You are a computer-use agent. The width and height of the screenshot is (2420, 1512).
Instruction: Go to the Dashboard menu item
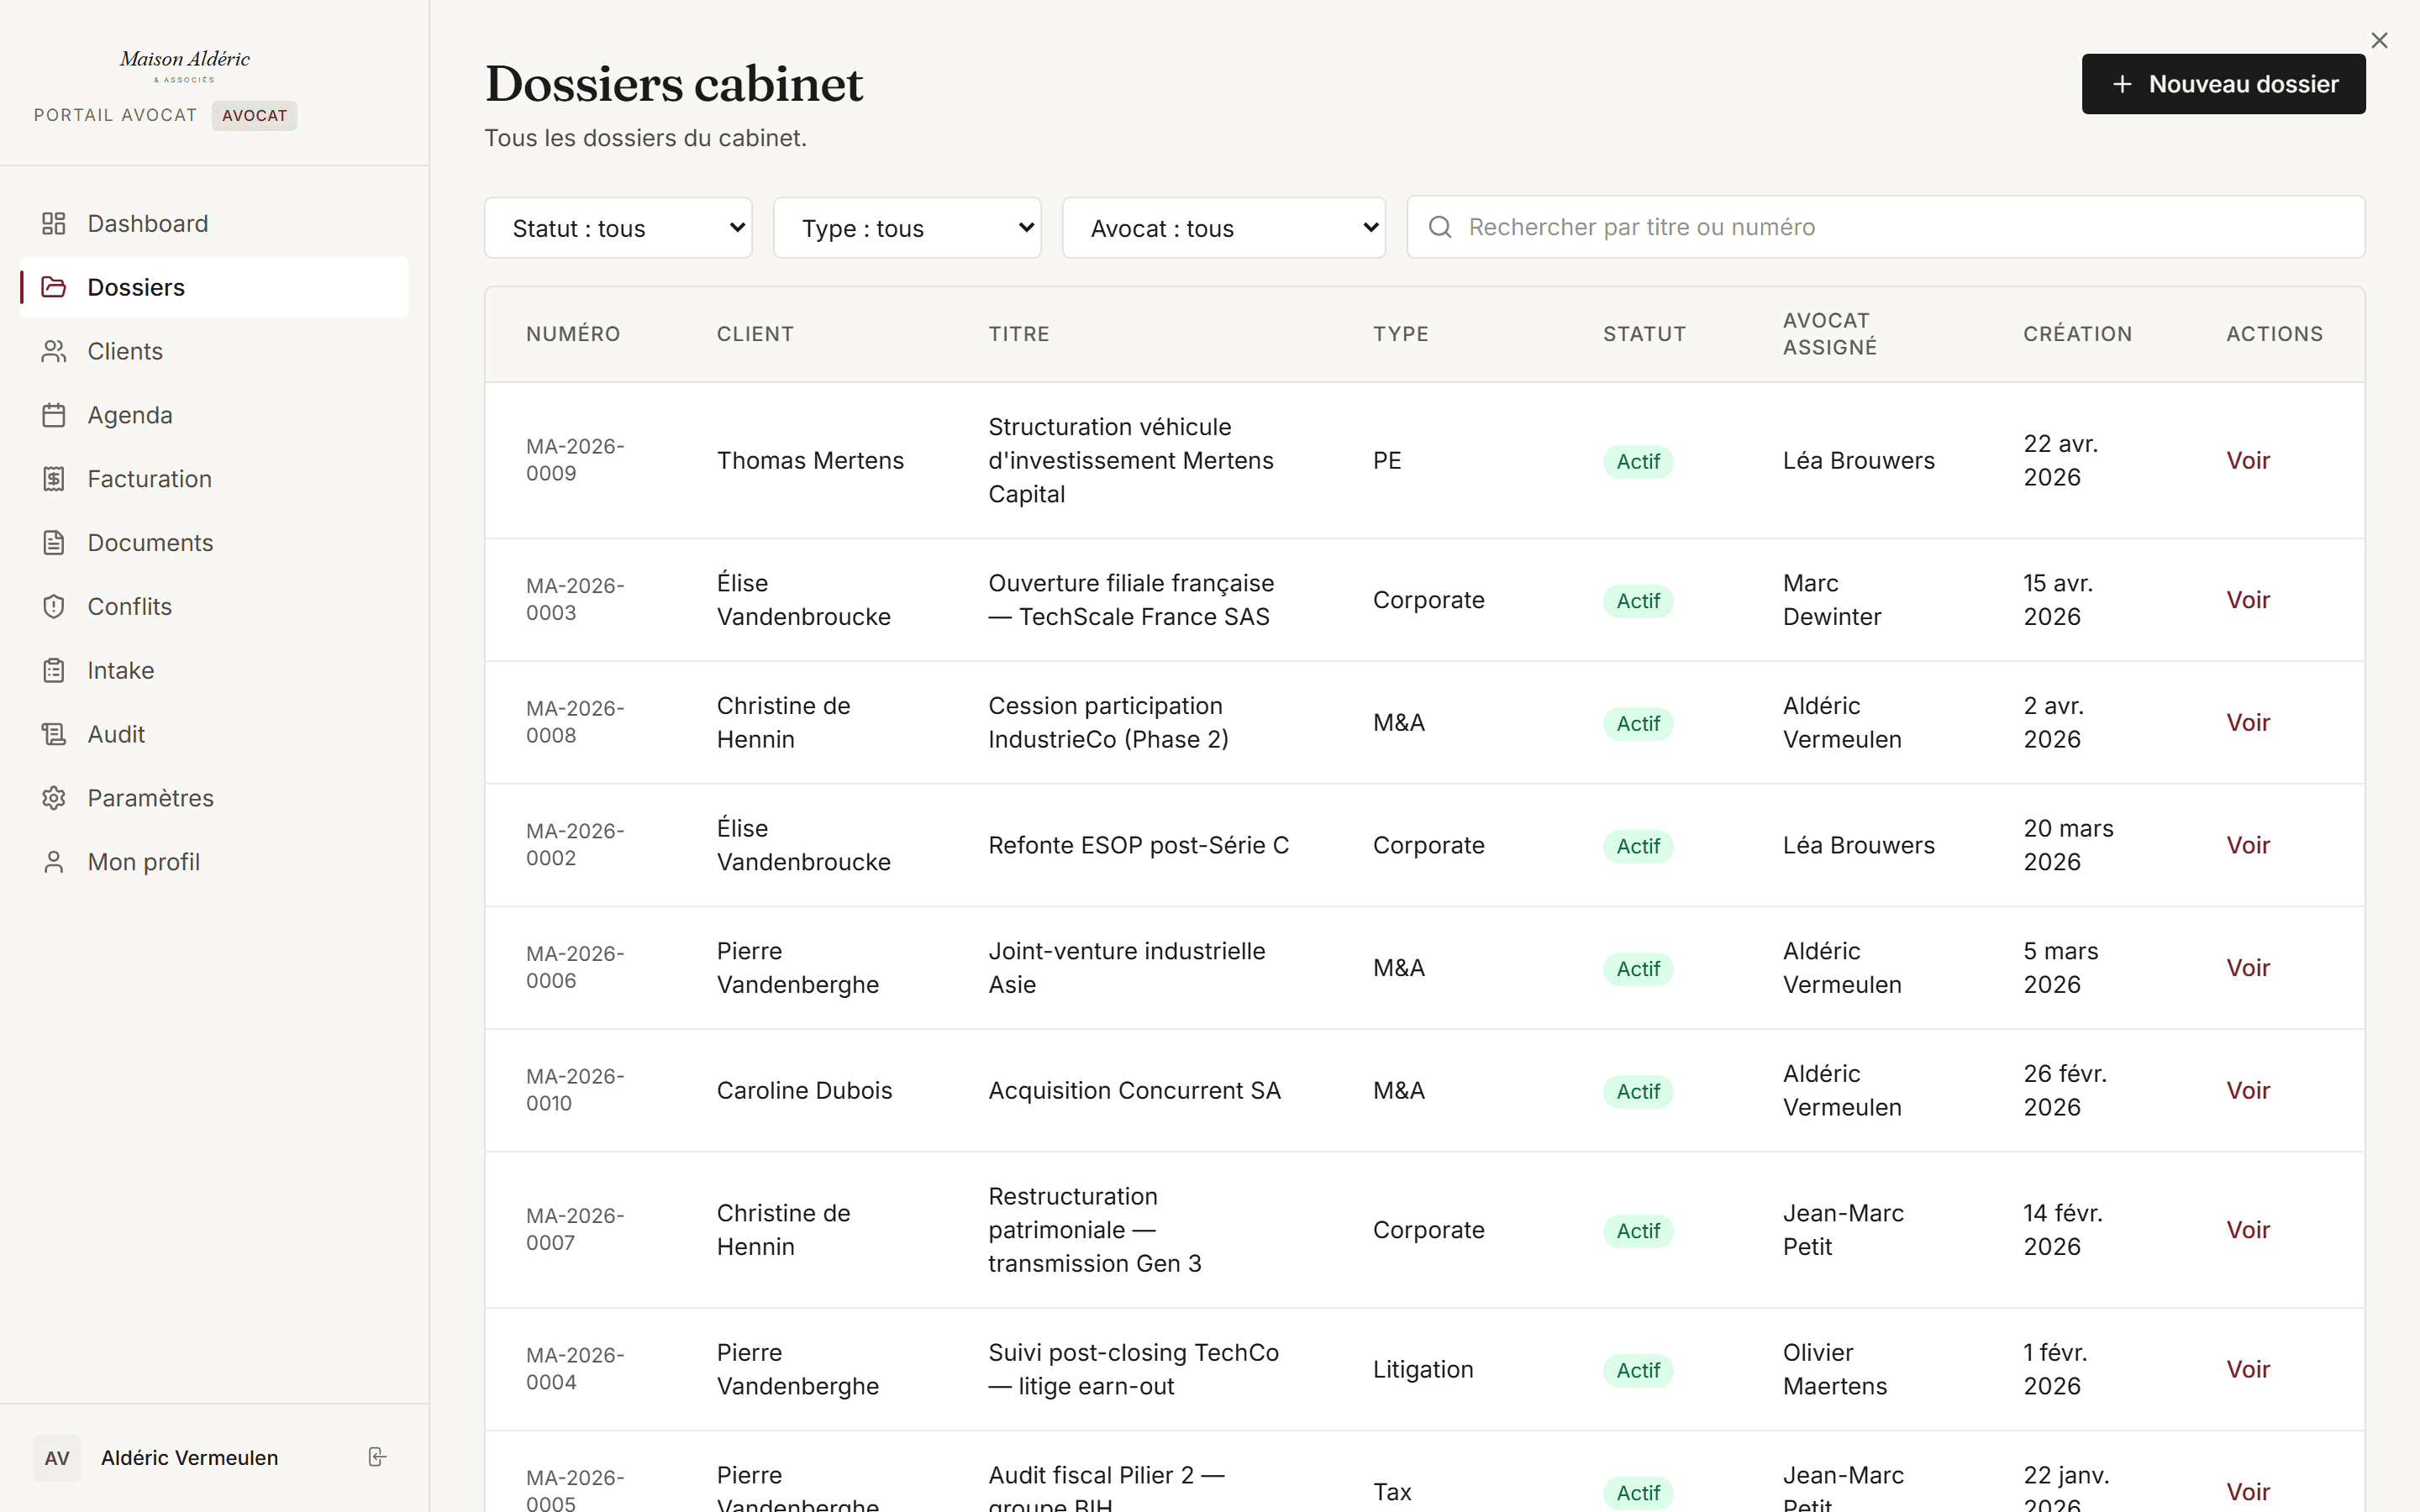pyautogui.click(x=214, y=223)
